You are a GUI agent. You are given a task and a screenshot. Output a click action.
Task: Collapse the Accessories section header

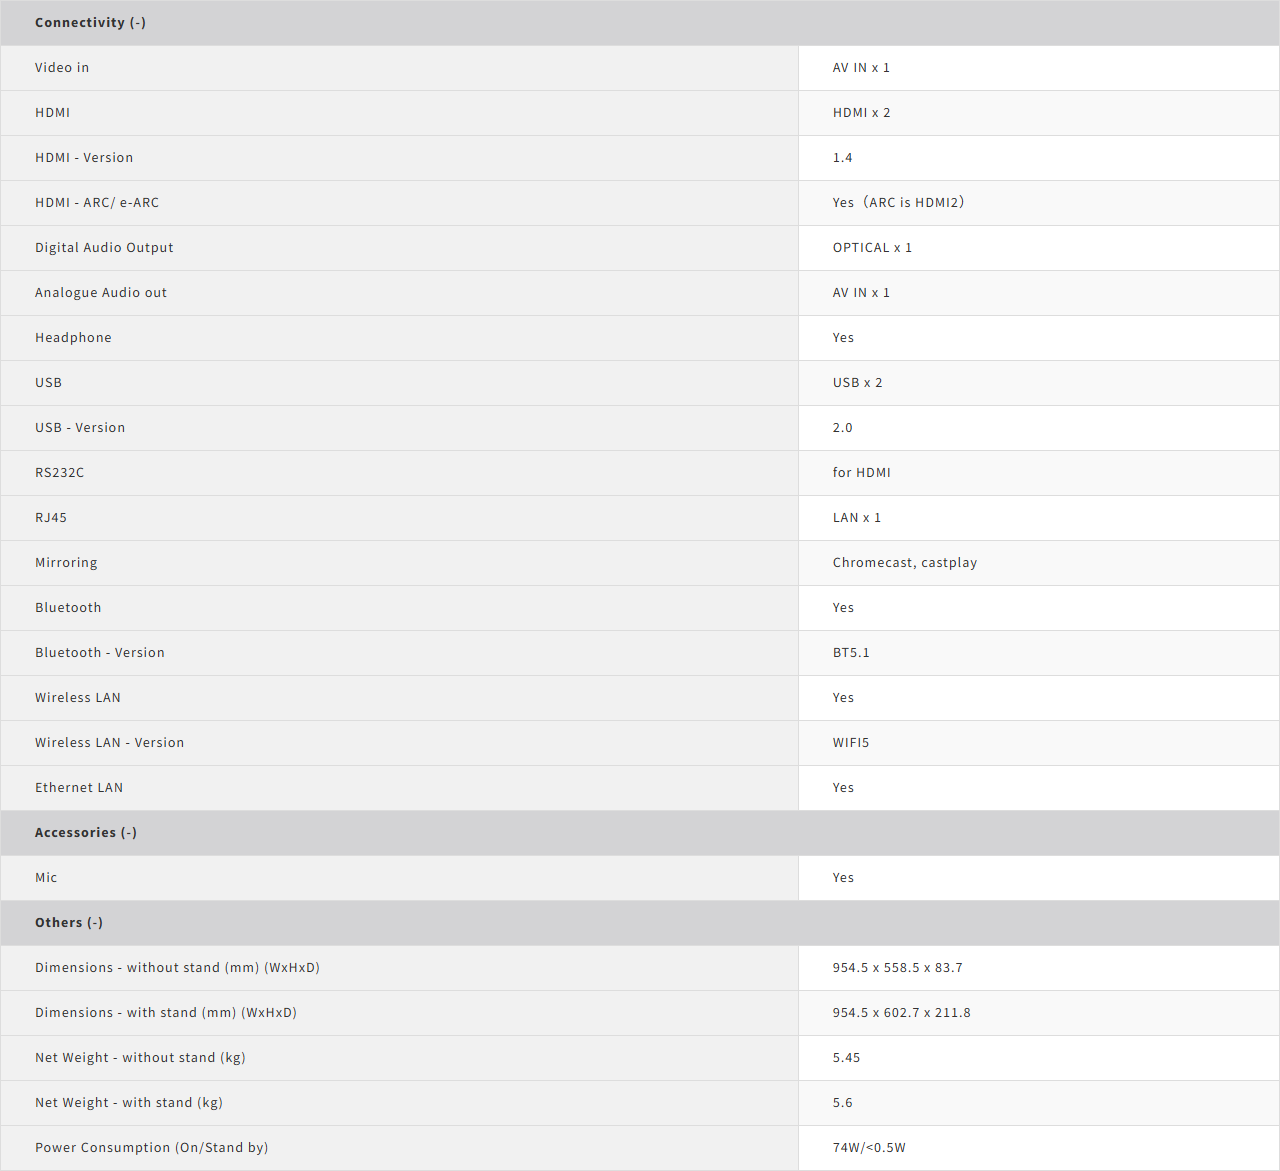pos(86,833)
